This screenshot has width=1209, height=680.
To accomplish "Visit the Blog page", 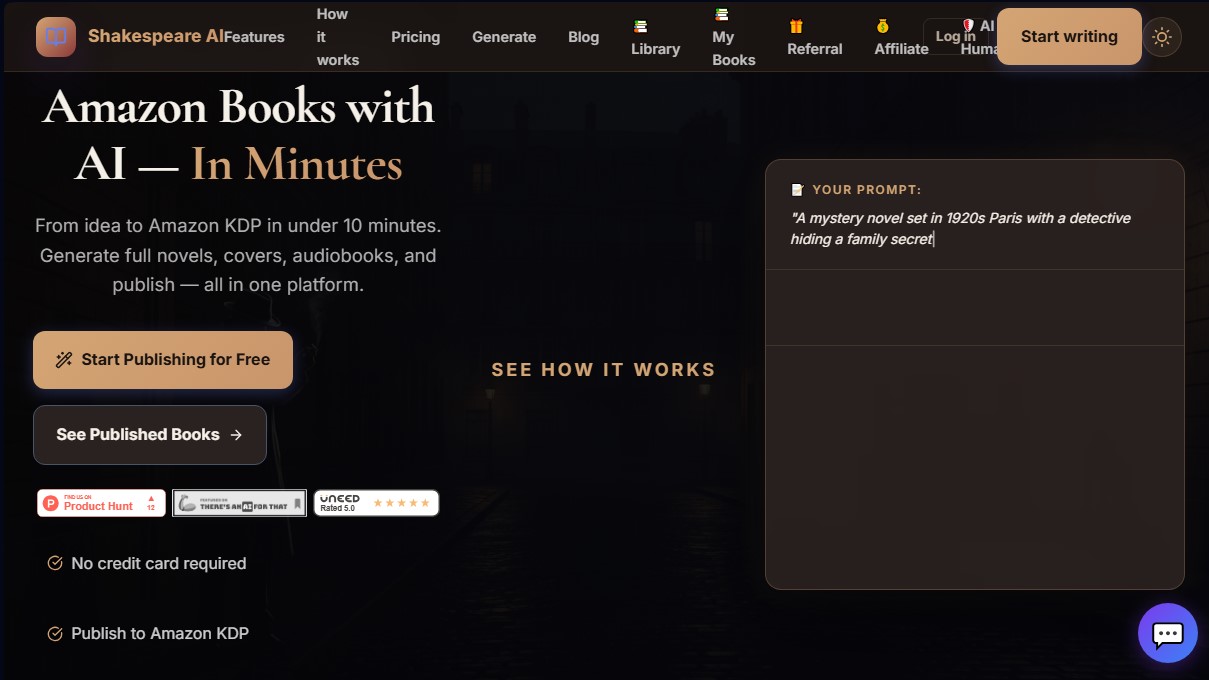I will tap(583, 37).
